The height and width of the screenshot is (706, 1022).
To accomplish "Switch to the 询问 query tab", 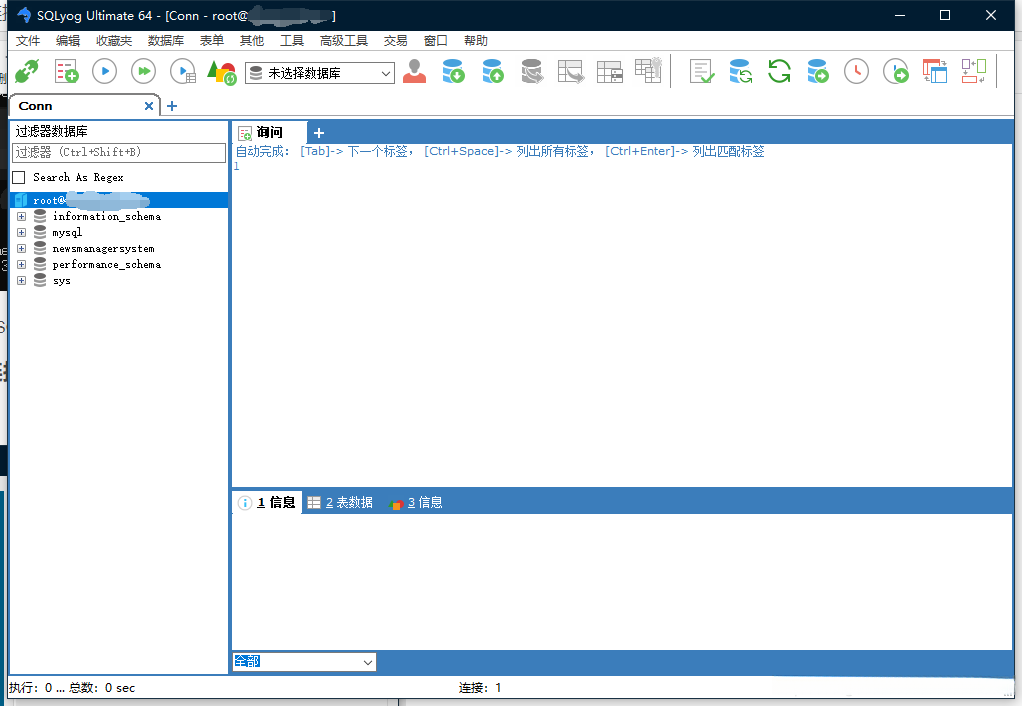I will [x=269, y=133].
